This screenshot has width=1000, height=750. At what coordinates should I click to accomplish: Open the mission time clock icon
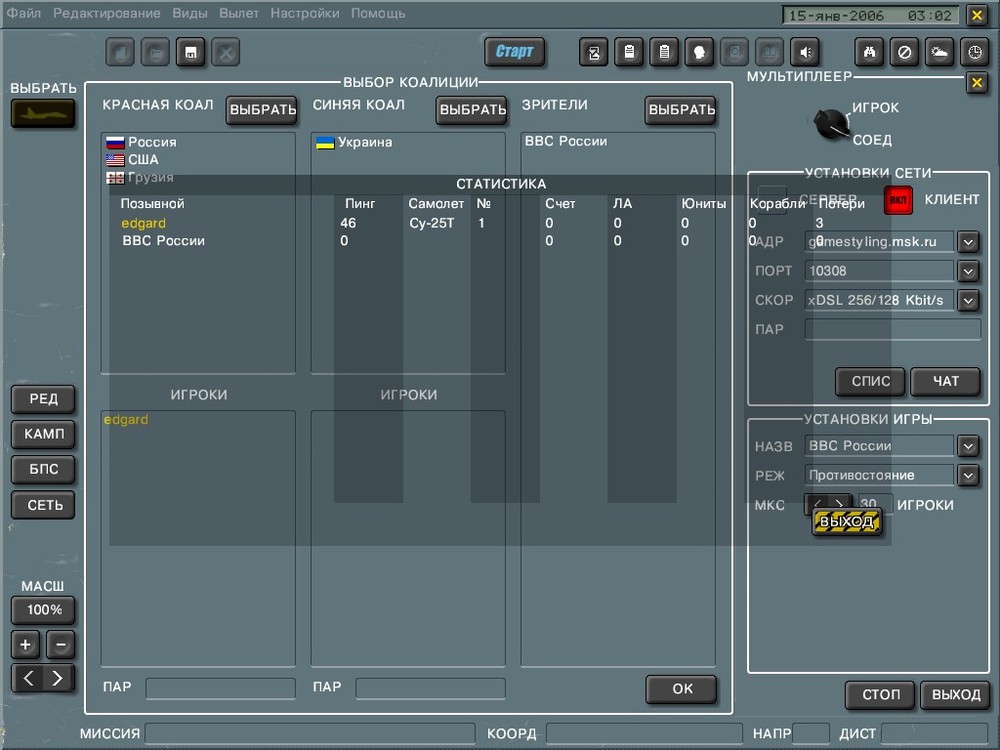(972, 51)
